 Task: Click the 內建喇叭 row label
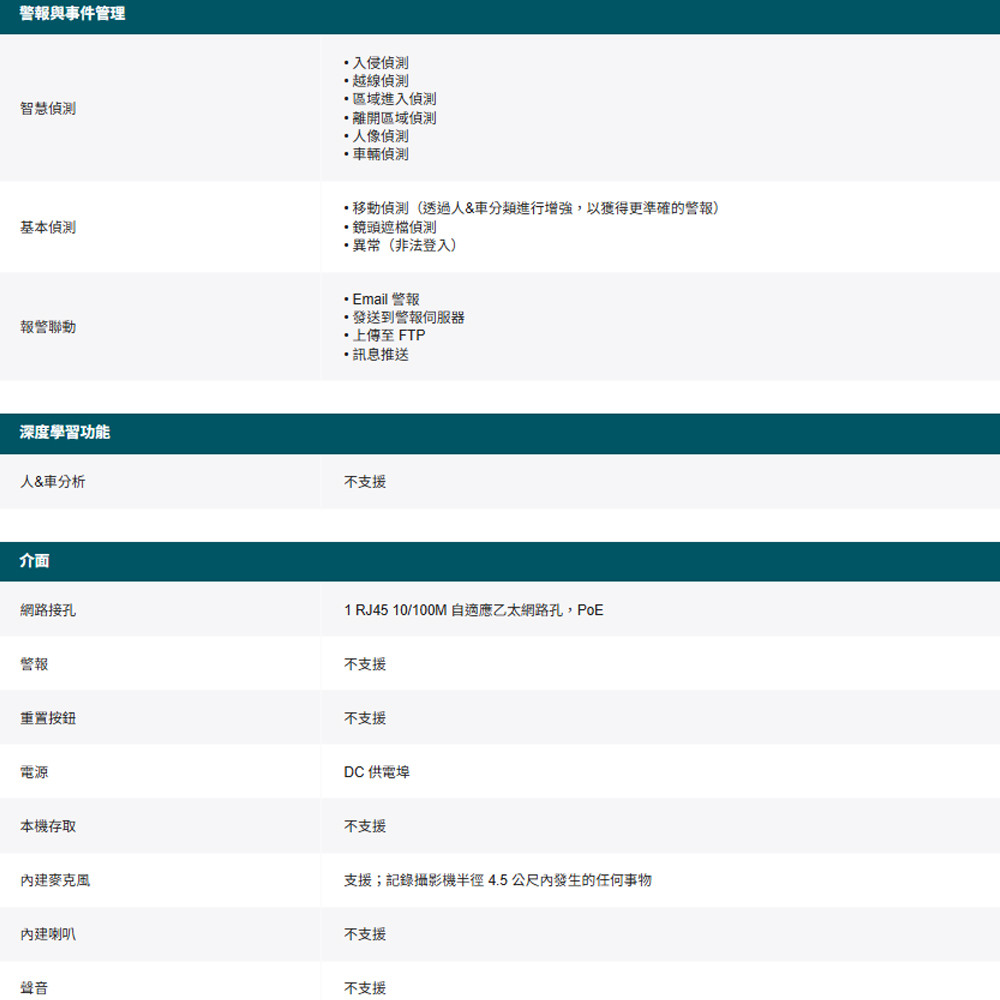click(x=48, y=934)
